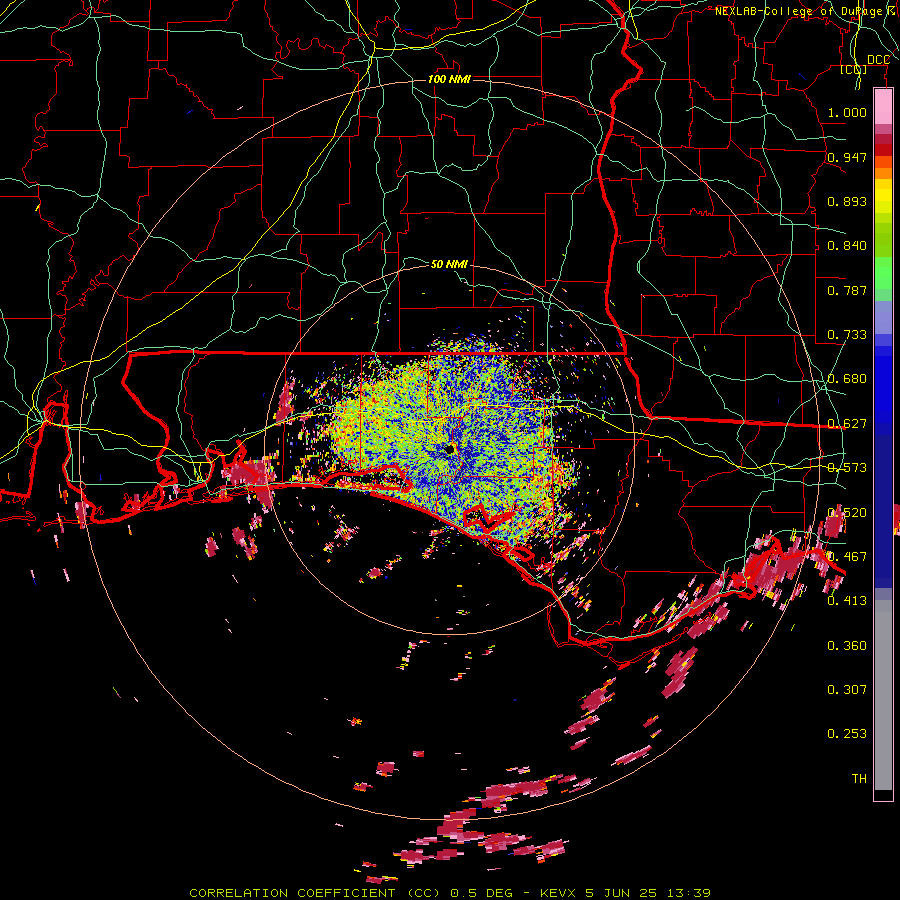The image size is (900, 900).
Task: Click the 0.733 scale value
Action: click(x=847, y=335)
